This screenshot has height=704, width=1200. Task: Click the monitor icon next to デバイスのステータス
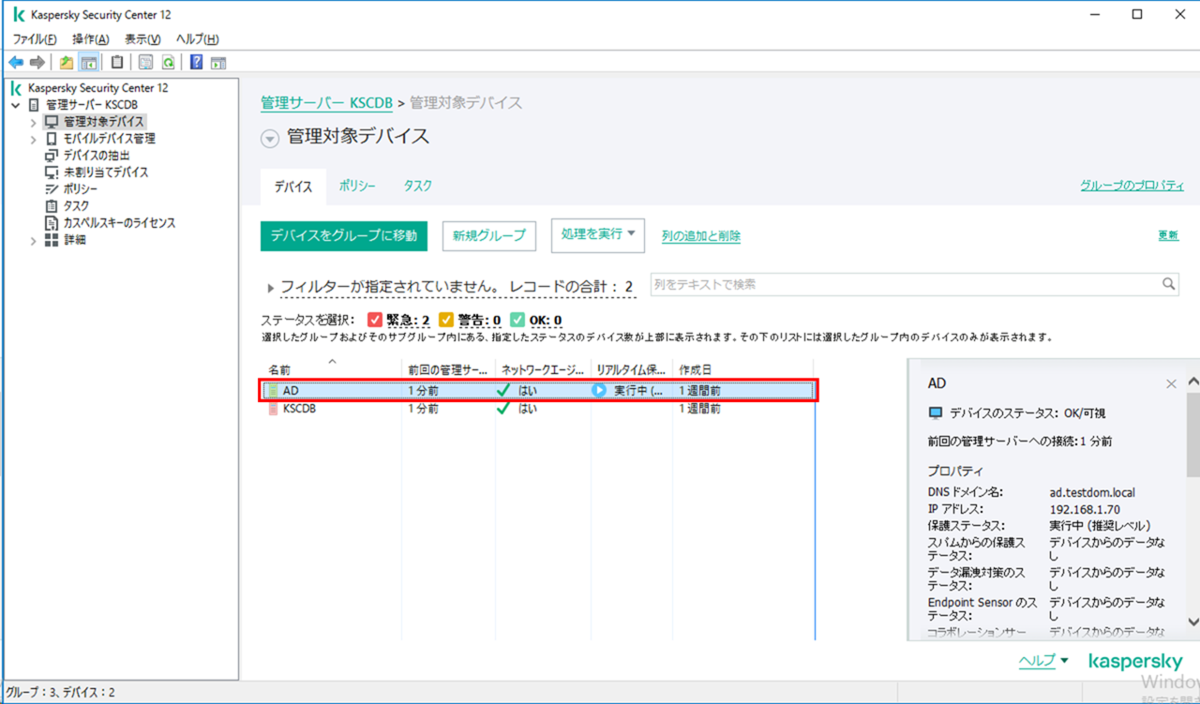coord(936,413)
